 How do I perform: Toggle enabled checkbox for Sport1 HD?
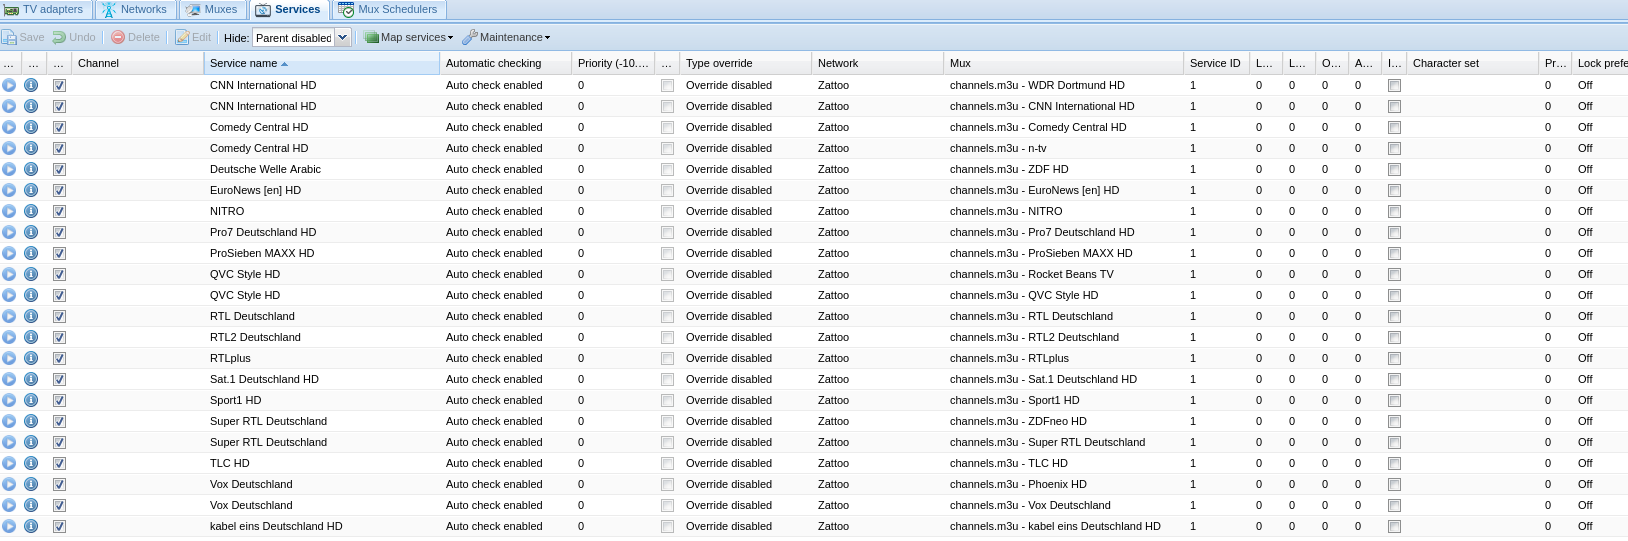[x=59, y=400]
